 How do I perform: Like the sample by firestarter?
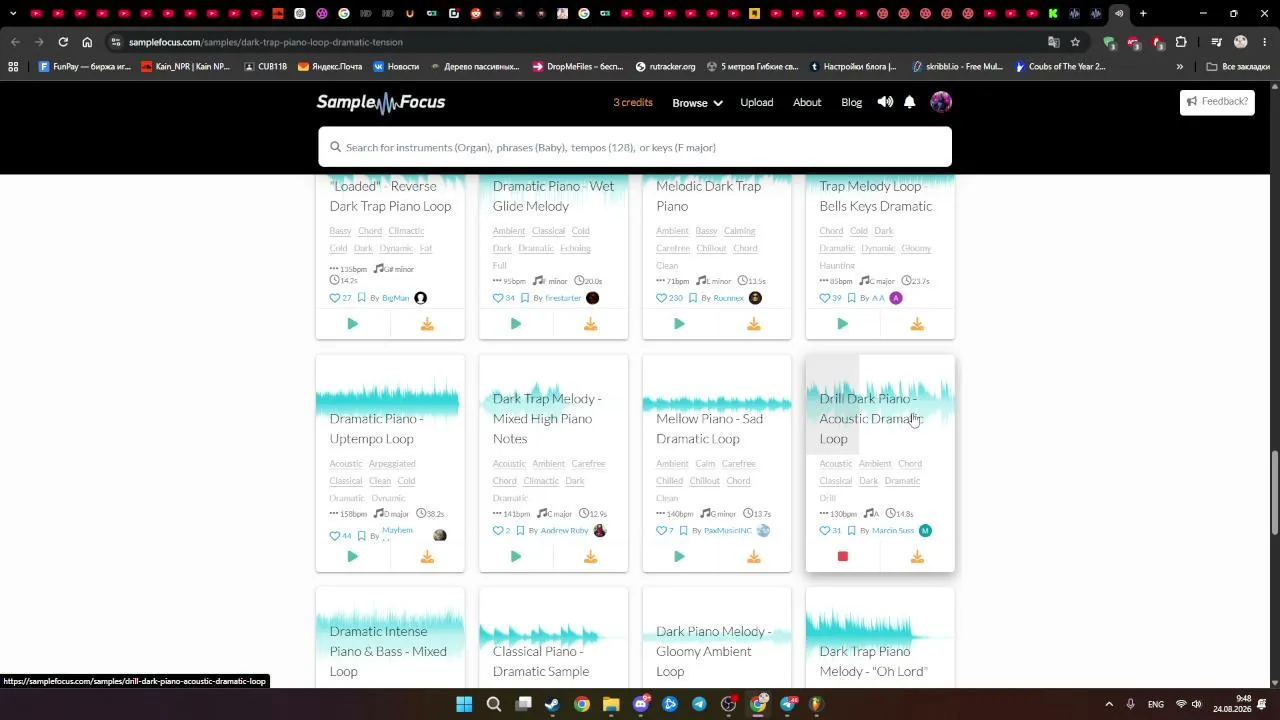pos(498,298)
